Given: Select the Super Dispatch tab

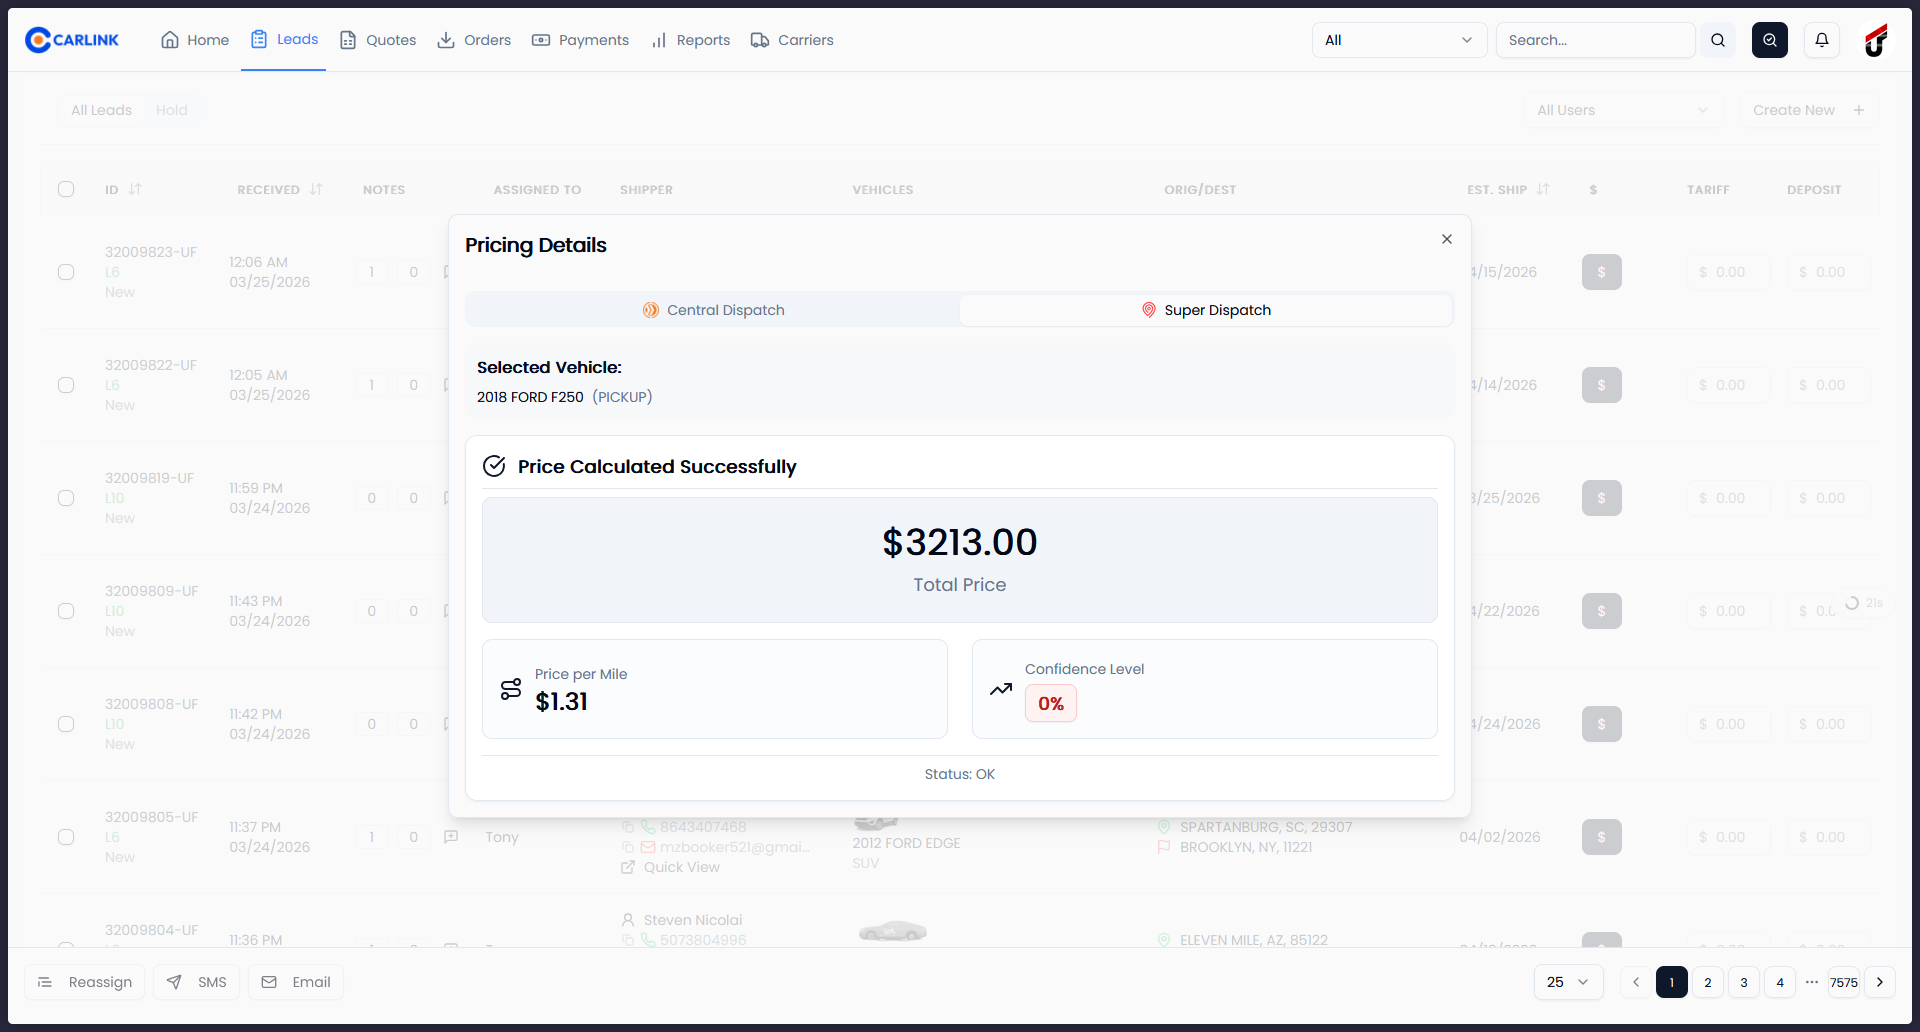Looking at the screenshot, I should tap(1205, 310).
